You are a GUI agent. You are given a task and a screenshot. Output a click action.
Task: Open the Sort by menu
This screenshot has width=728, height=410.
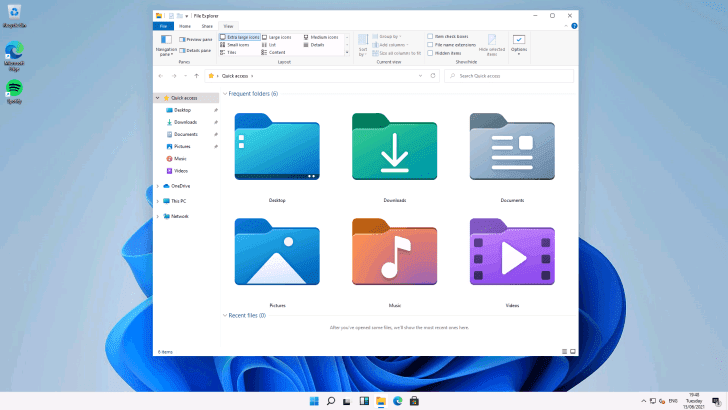pos(363,45)
